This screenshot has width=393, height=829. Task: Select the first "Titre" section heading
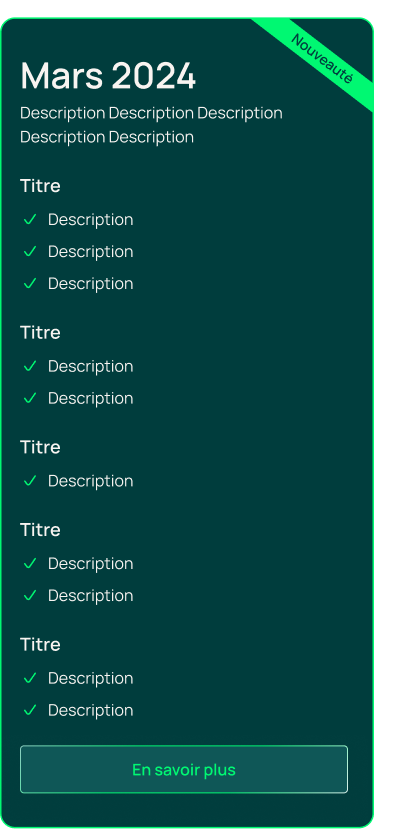point(40,186)
